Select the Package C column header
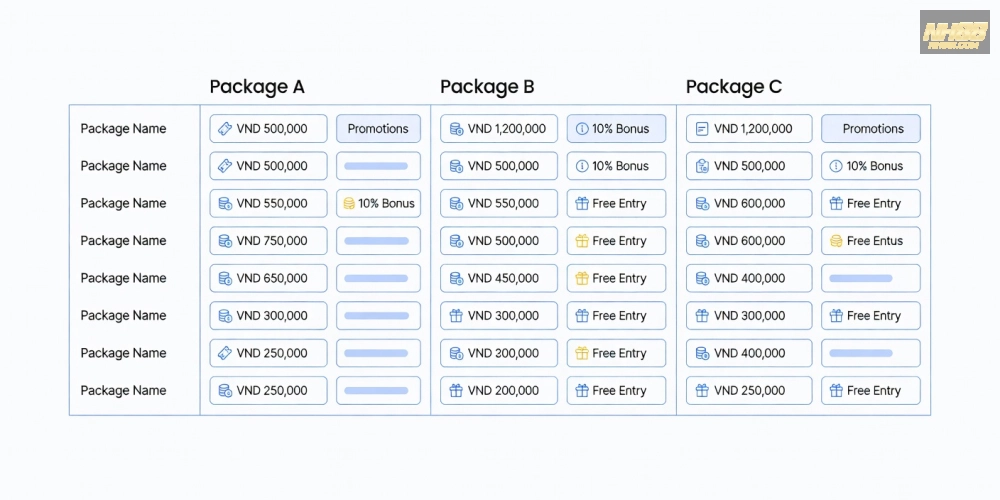The height and width of the screenshot is (500, 1000). point(733,87)
